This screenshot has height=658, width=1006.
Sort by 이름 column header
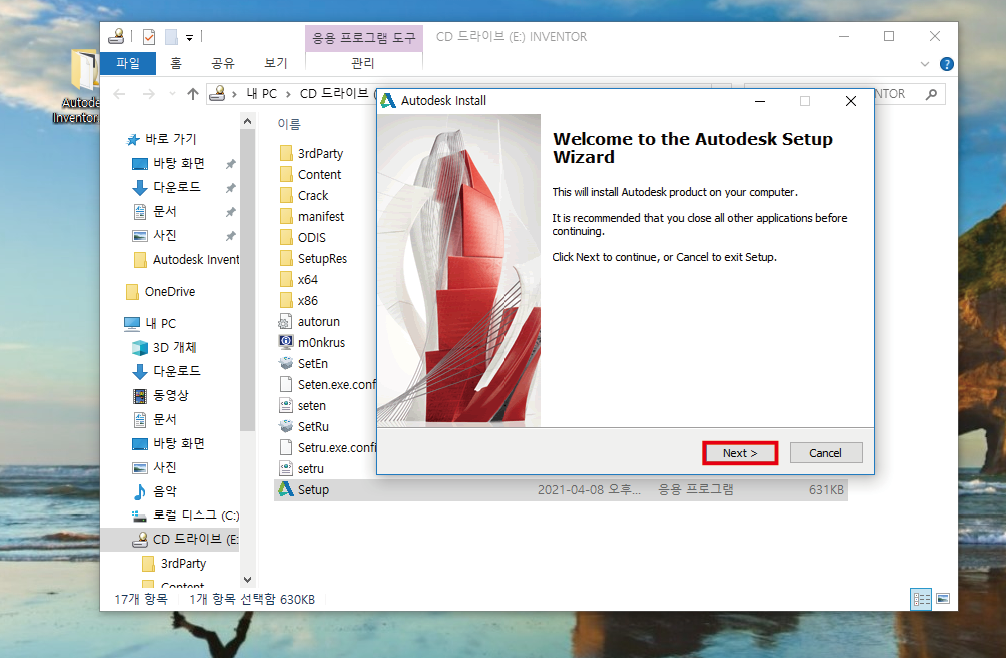(289, 124)
